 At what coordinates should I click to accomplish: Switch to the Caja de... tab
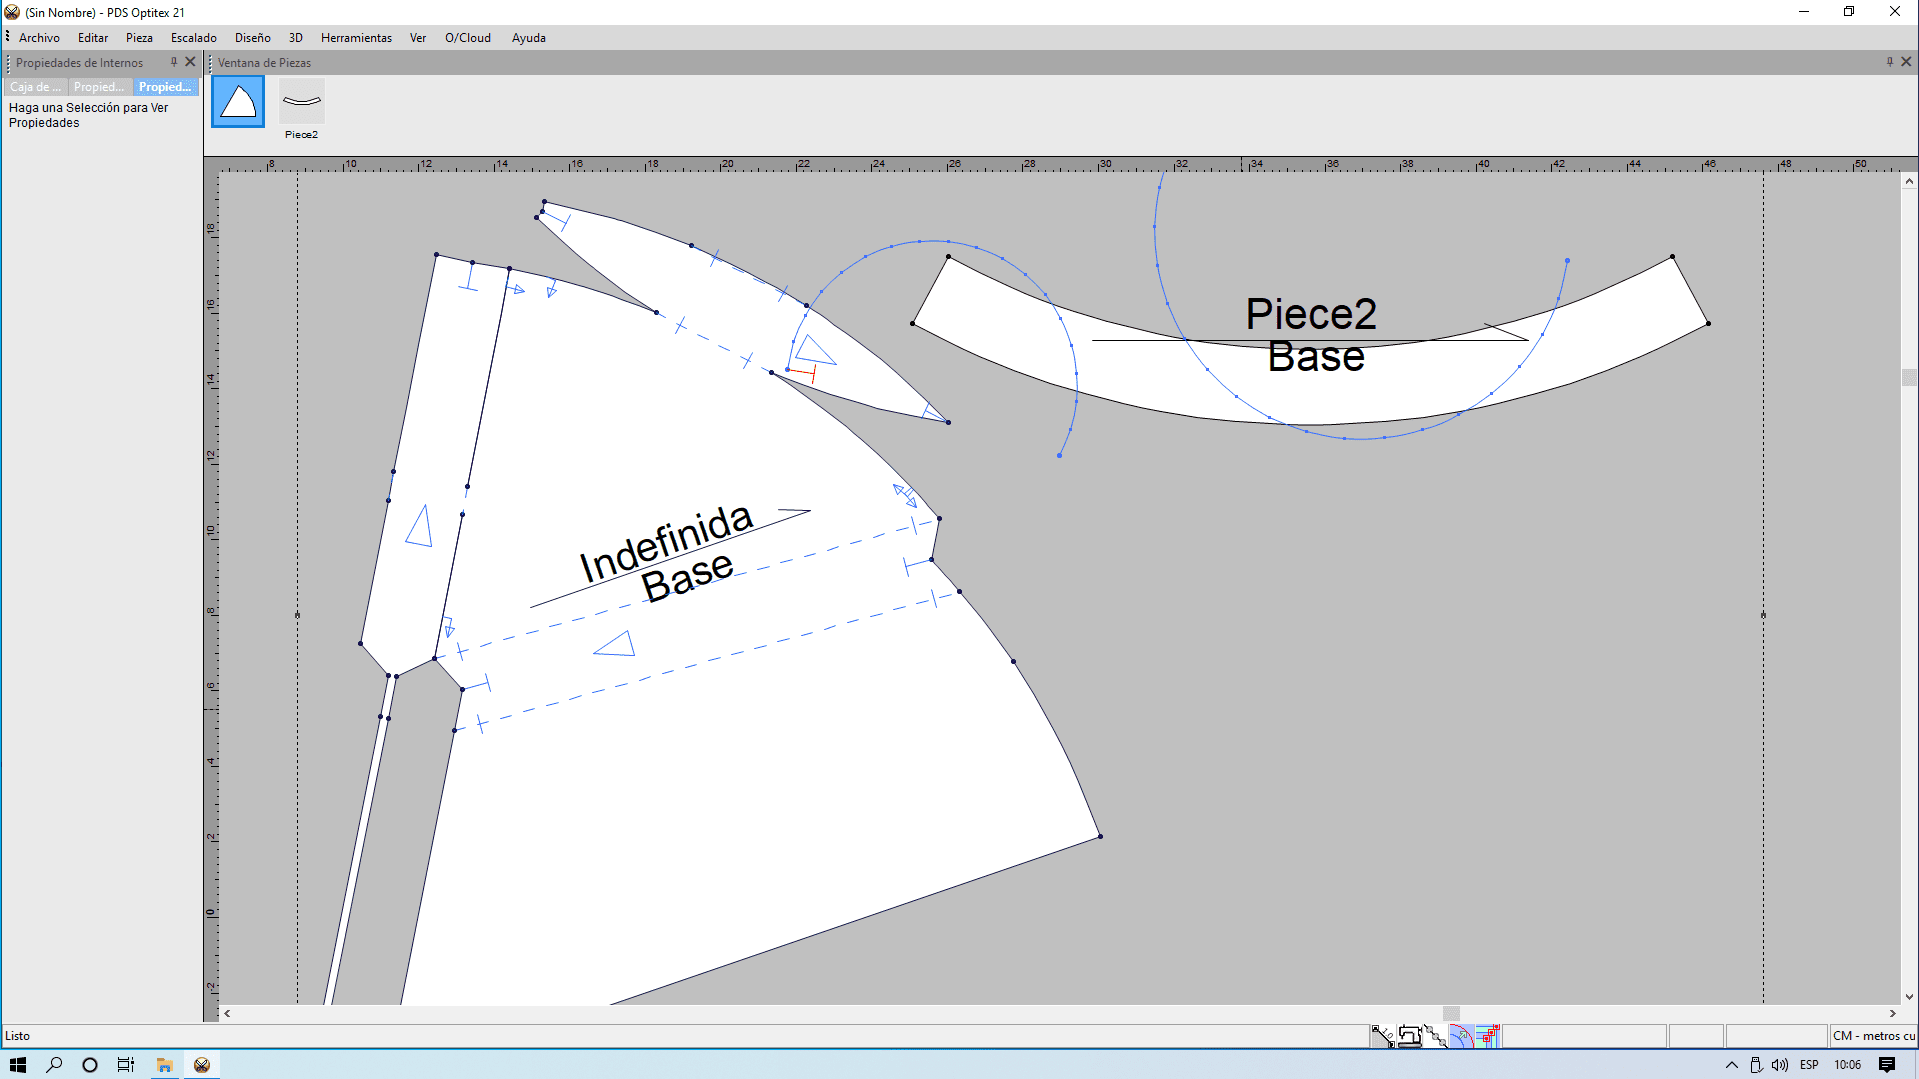click(x=35, y=87)
